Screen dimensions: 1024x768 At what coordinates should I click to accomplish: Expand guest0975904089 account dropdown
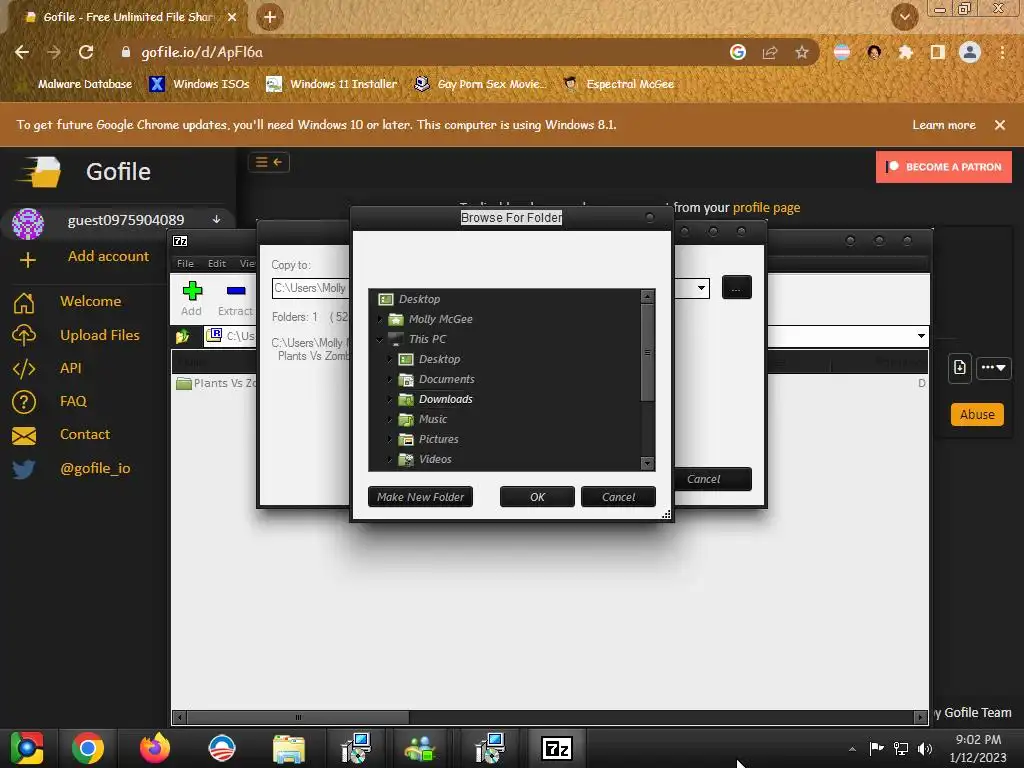(216, 219)
